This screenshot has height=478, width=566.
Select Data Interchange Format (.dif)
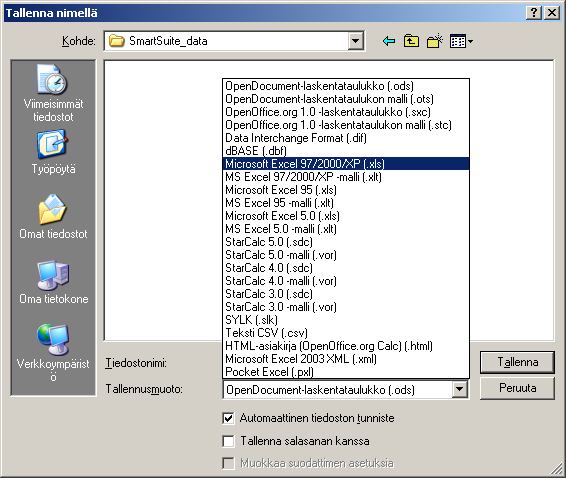click(x=346, y=138)
